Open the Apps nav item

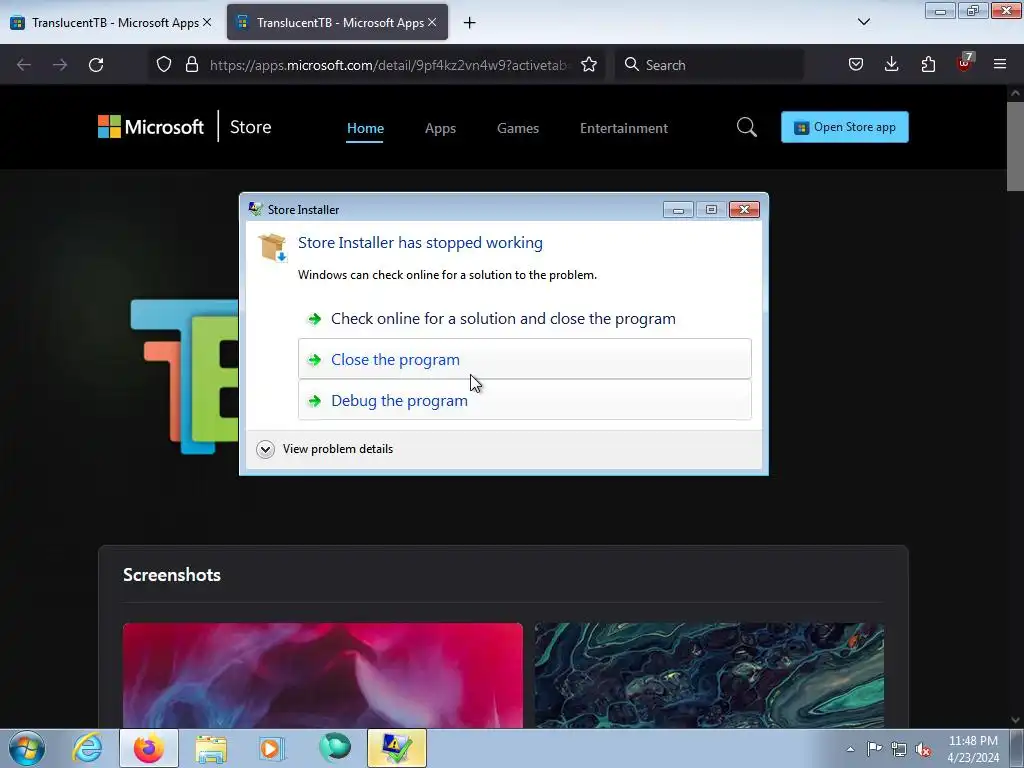coord(440,128)
